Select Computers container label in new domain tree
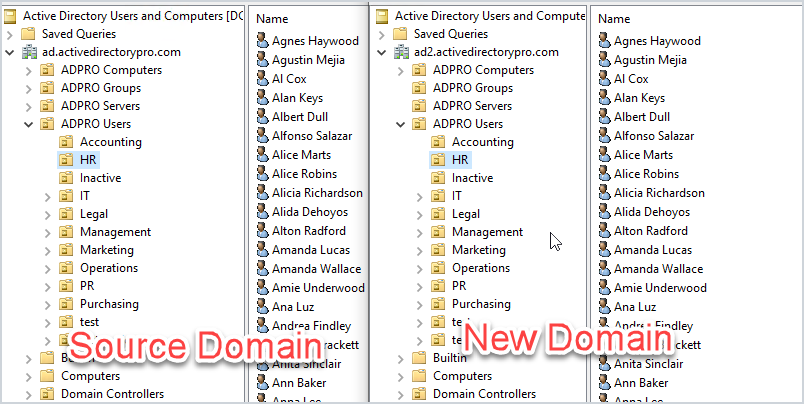804x404 pixels. (463, 376)
